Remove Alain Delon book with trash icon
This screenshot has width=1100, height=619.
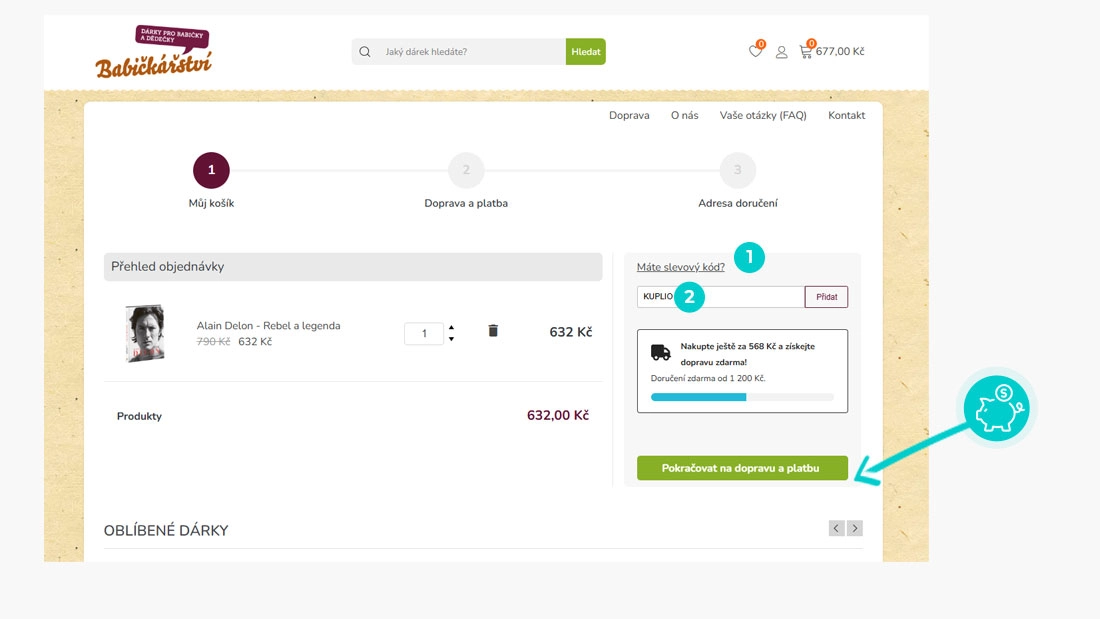(493, 331)
